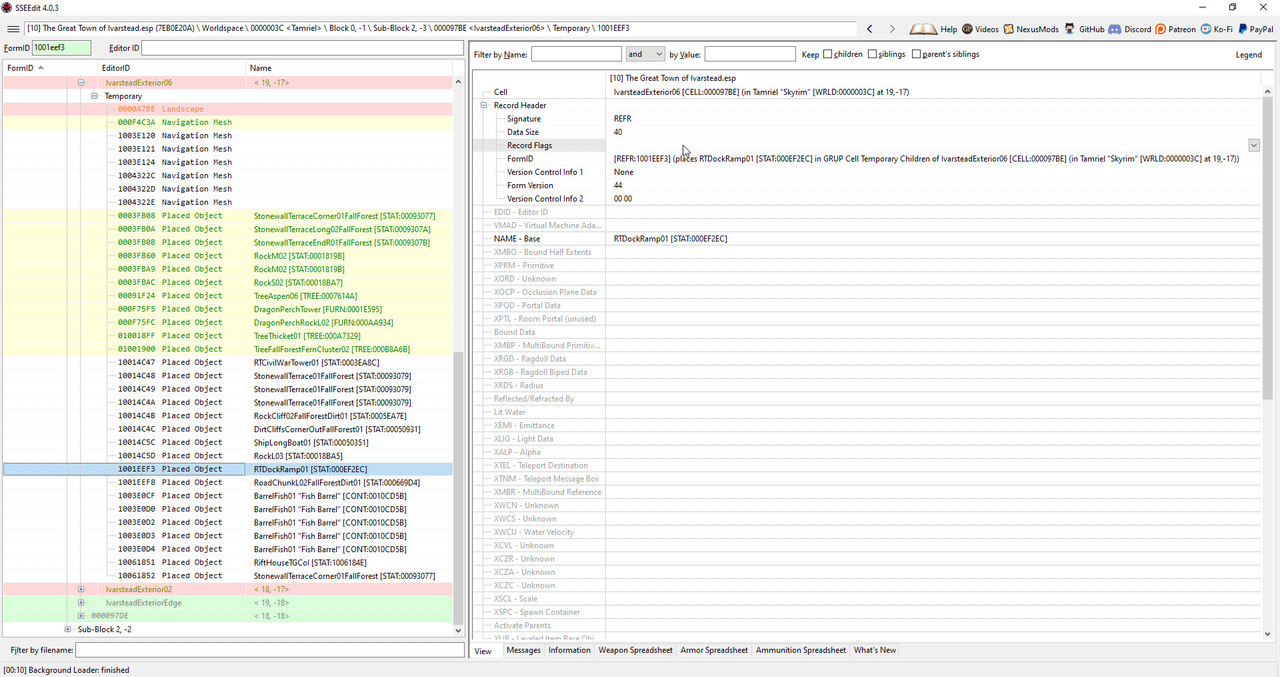Enable Keep children checkbox
1280x677 pixels.
(x=829, y=54)
